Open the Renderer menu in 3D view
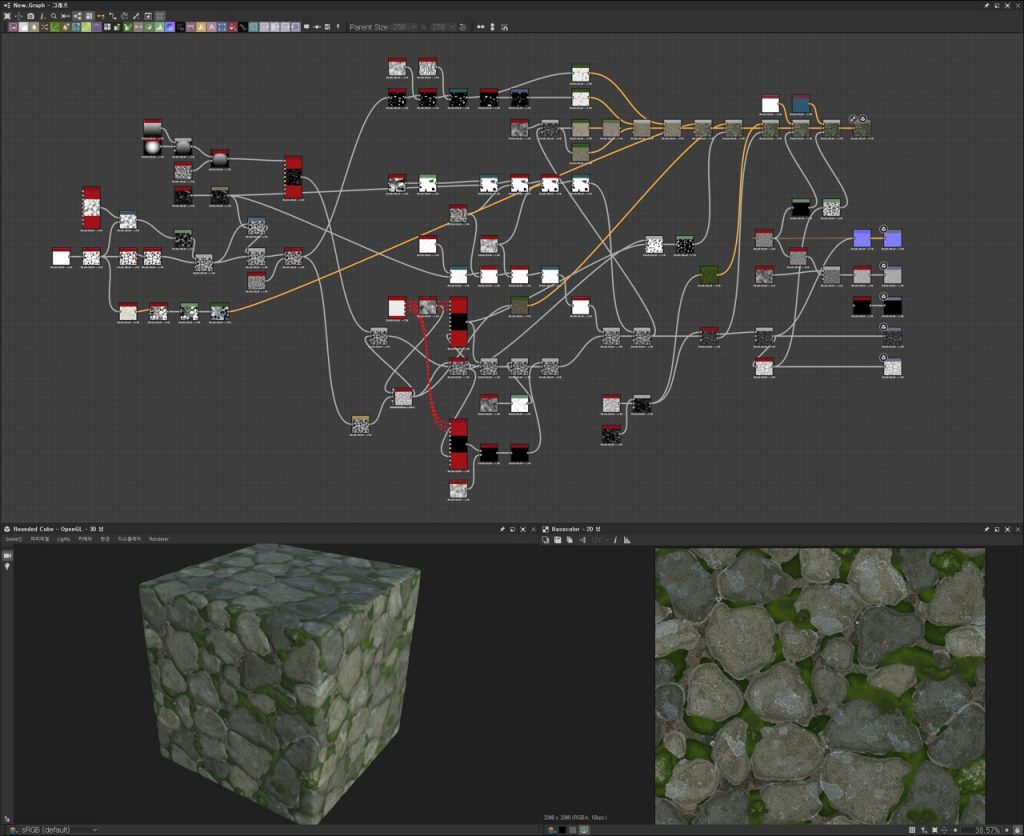The width and height of the screenshot is (1024, 836). pyautogui.click(x=159, y=539)
